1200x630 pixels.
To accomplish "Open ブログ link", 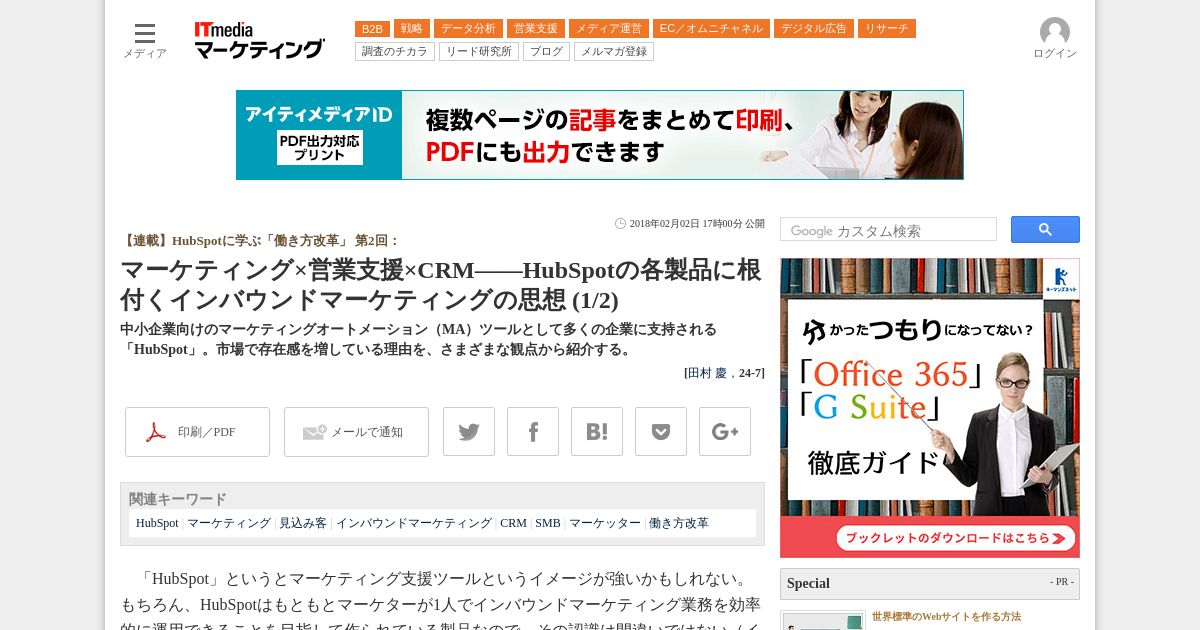I will point(546,52).
